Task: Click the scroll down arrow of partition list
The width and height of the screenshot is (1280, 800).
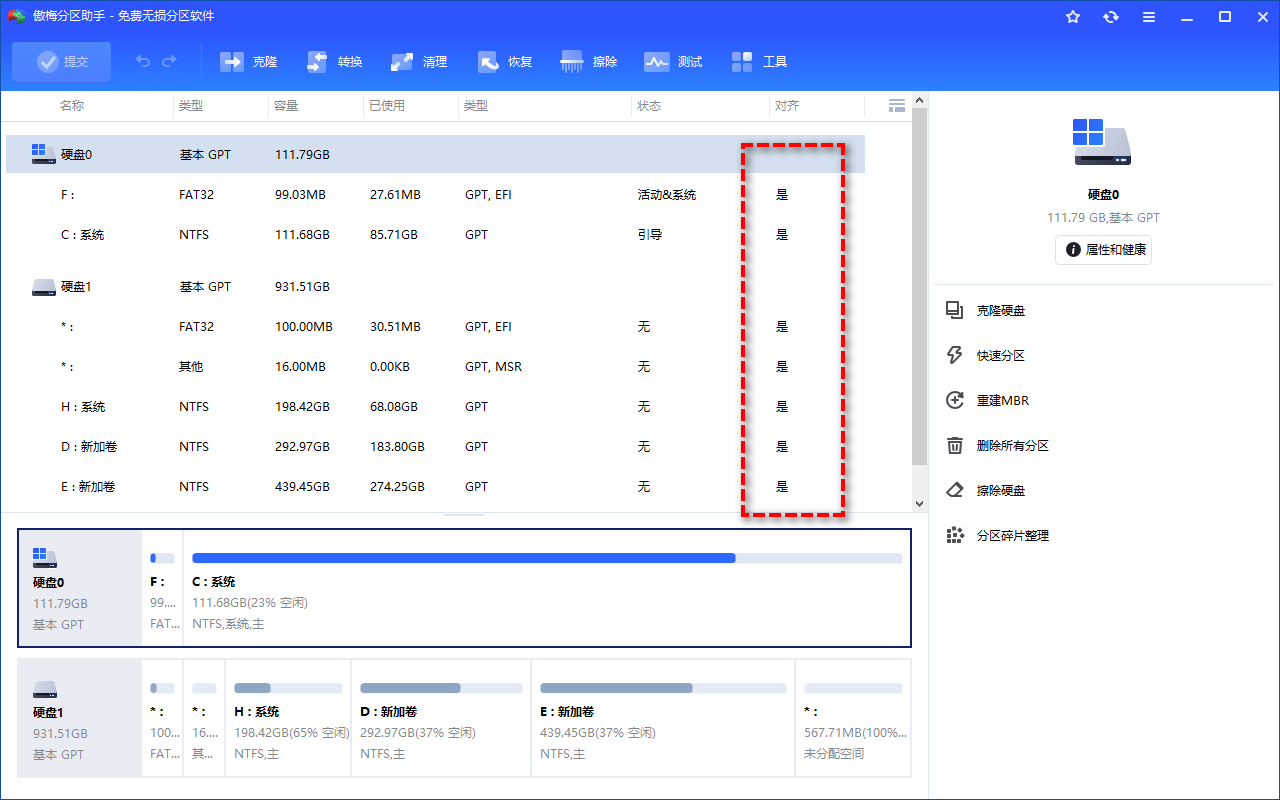Action: tap(919, 504)
